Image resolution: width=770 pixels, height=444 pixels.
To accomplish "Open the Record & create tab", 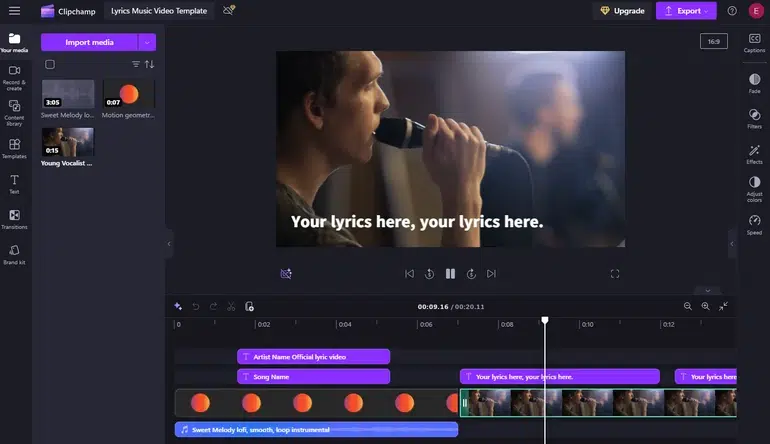I will pyautogui.click(x=14, y=78).
